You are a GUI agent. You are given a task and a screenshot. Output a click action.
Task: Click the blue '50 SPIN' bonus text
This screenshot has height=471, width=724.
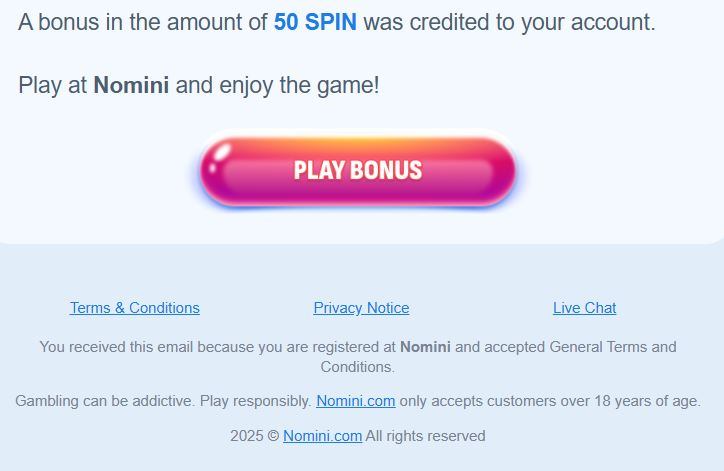[x=315, y=22]
